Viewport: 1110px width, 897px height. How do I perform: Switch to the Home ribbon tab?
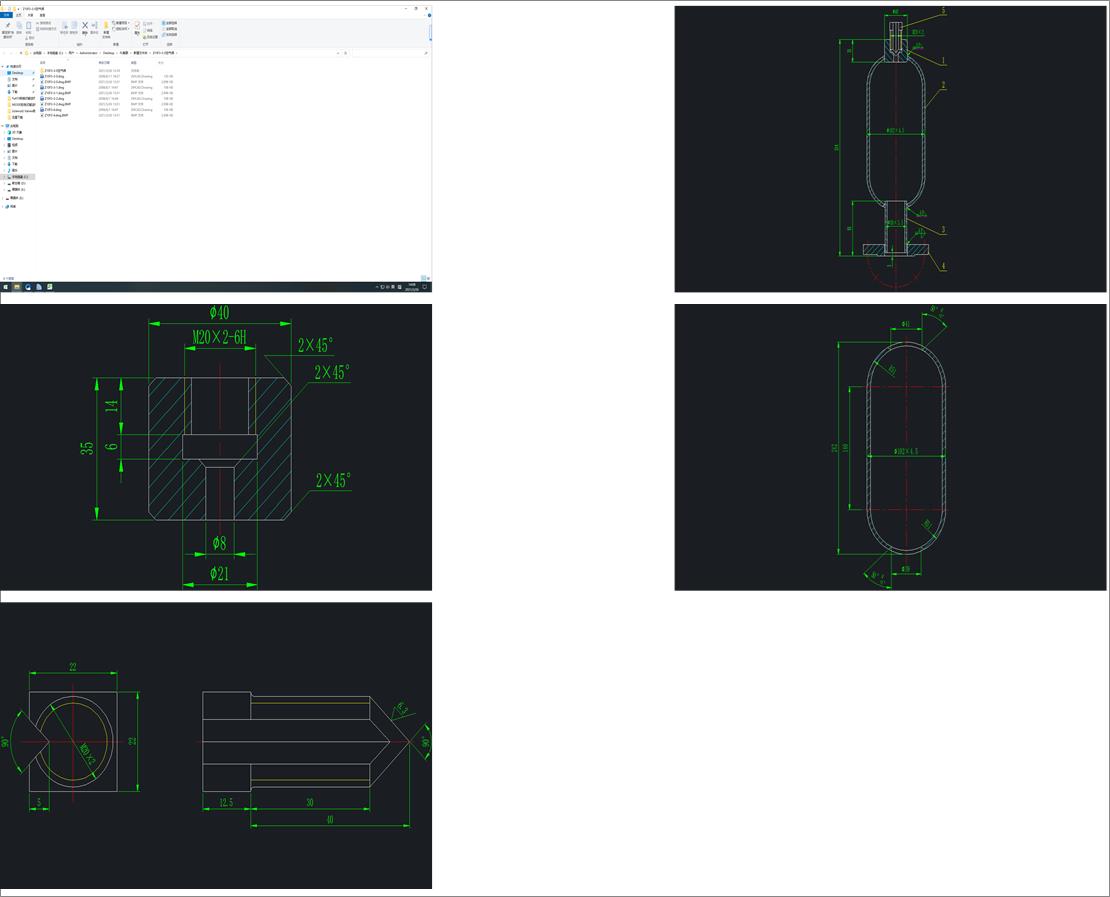[18, 15]
